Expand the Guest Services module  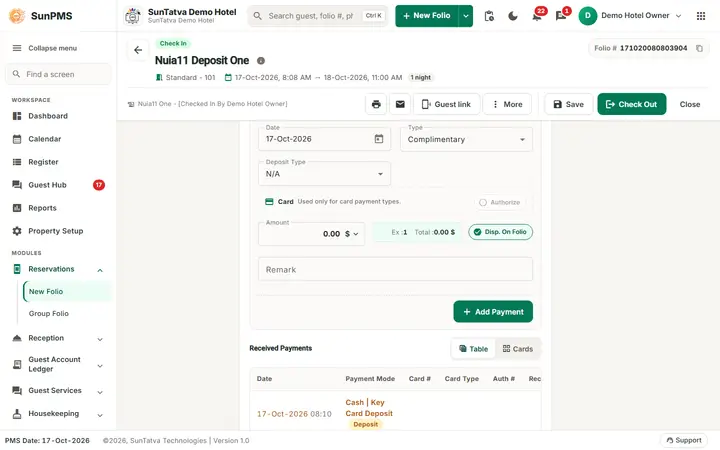(x=100, y=392)
